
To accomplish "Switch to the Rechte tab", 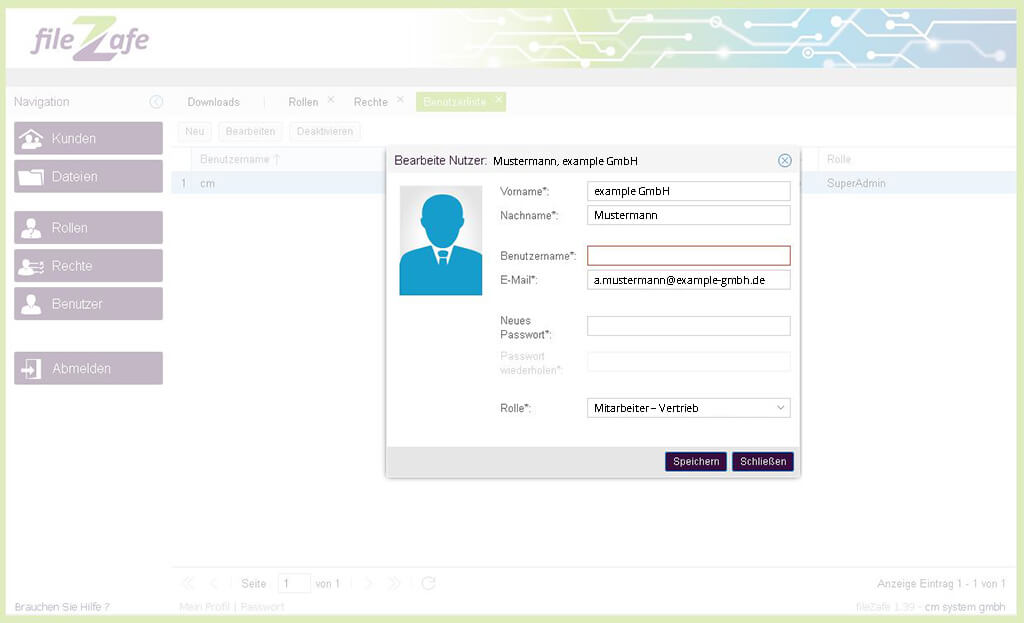I will tap(370, 102).
